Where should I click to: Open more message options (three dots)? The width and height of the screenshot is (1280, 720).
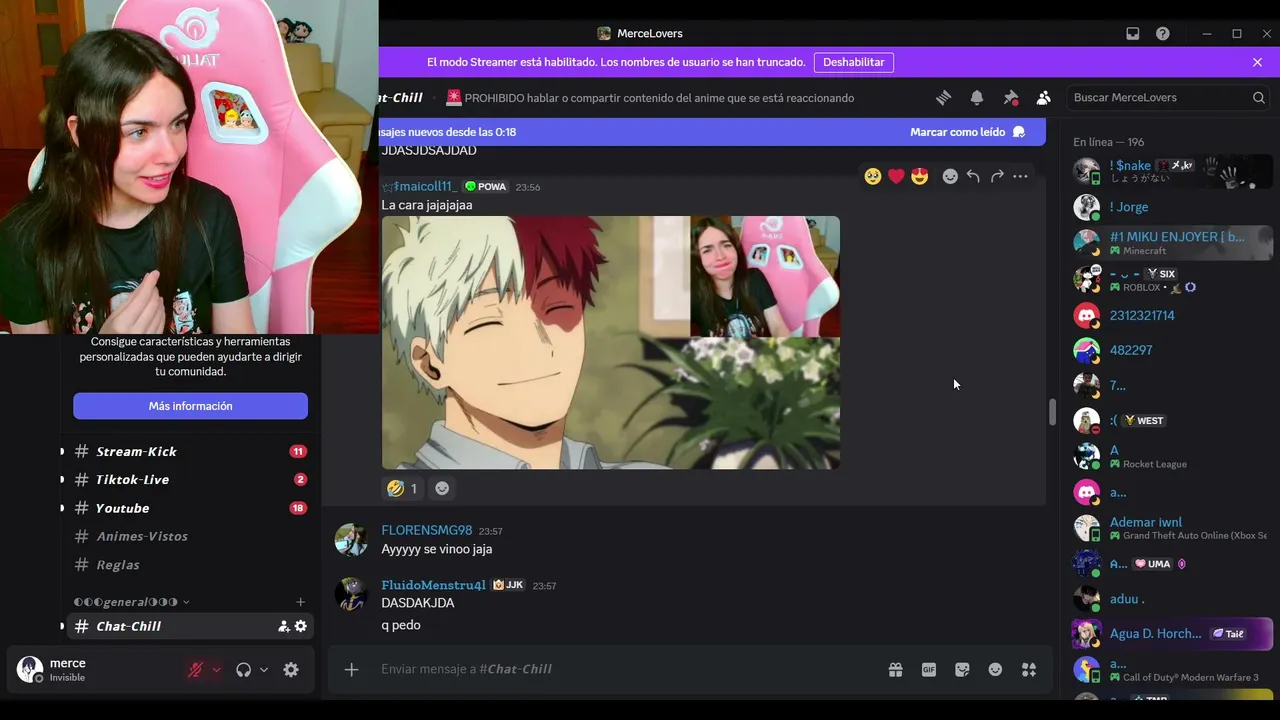coord(1020,176)
